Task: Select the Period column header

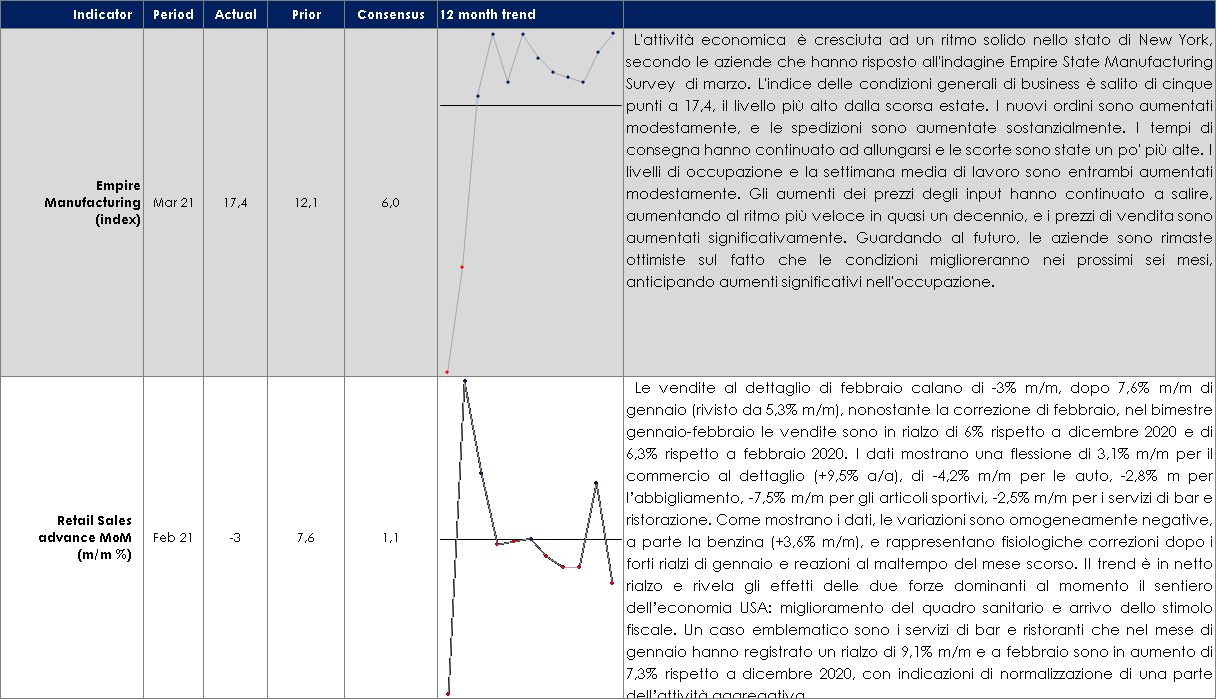Action: tap(173, 15)
